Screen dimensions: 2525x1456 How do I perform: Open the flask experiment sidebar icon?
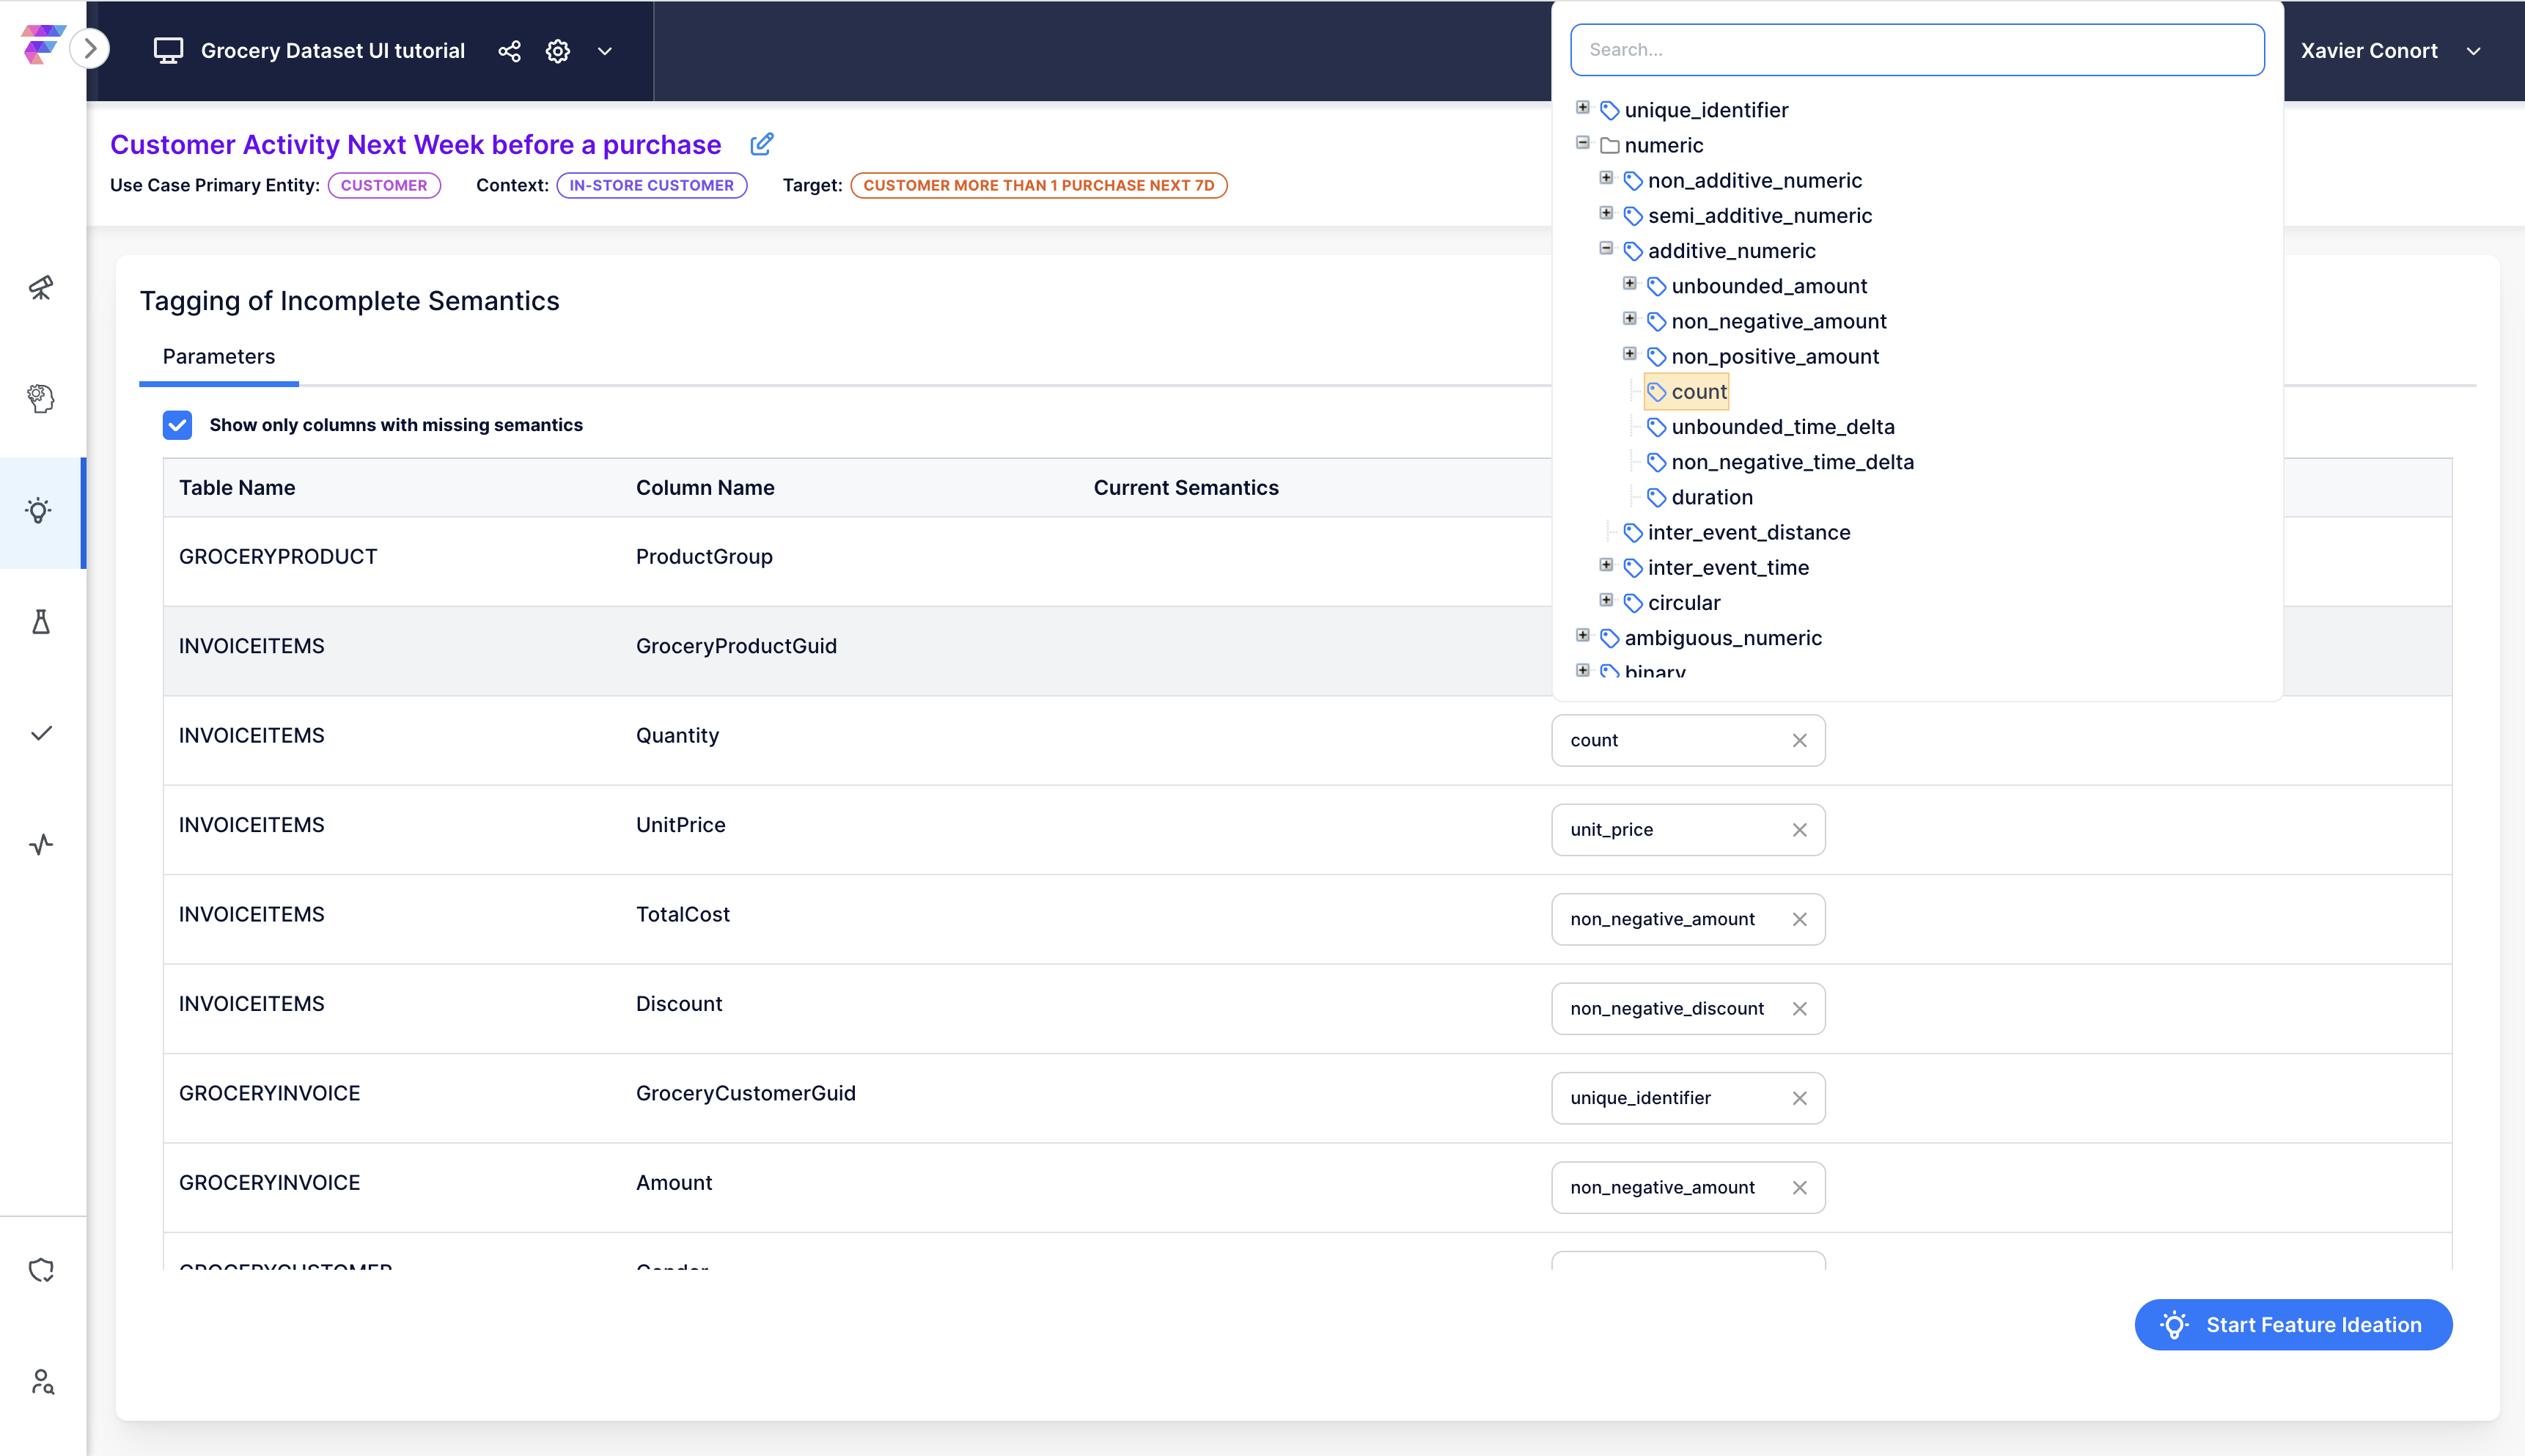41,622
